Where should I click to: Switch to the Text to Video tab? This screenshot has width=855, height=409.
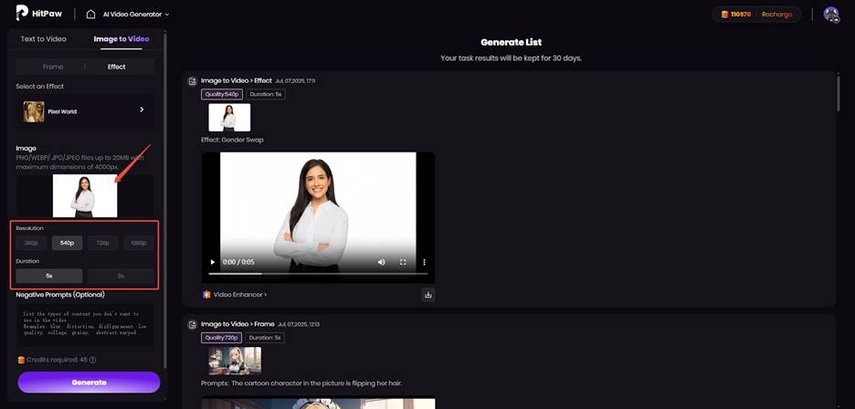click(x=44, y=39)
